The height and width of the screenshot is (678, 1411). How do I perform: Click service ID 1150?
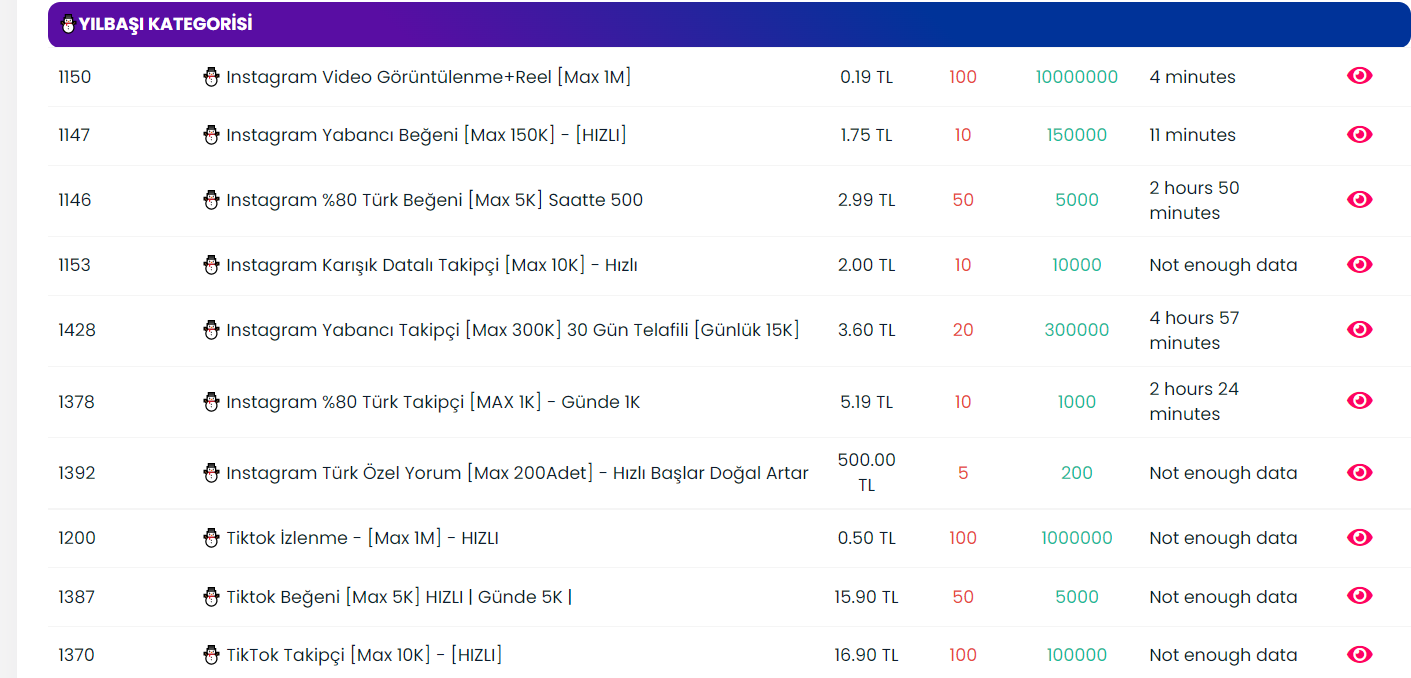click(x=75, y=77)
